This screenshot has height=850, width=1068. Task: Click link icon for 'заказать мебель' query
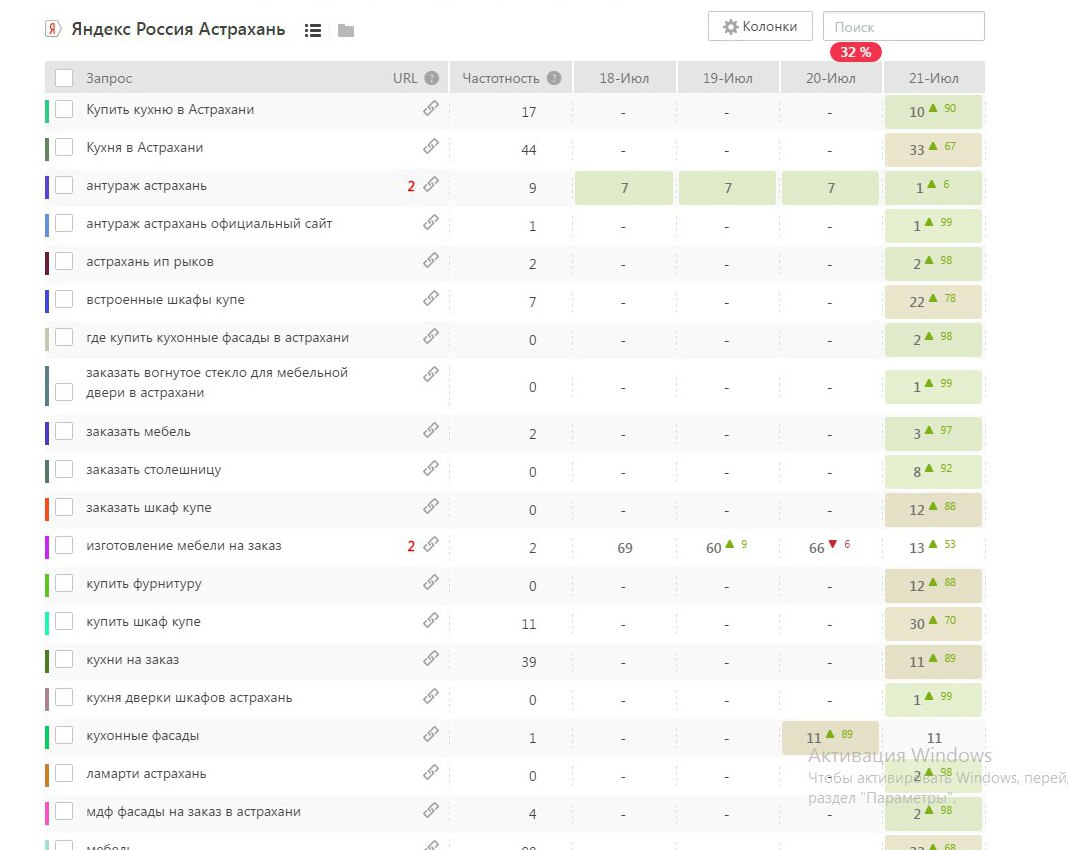point(431,431)
